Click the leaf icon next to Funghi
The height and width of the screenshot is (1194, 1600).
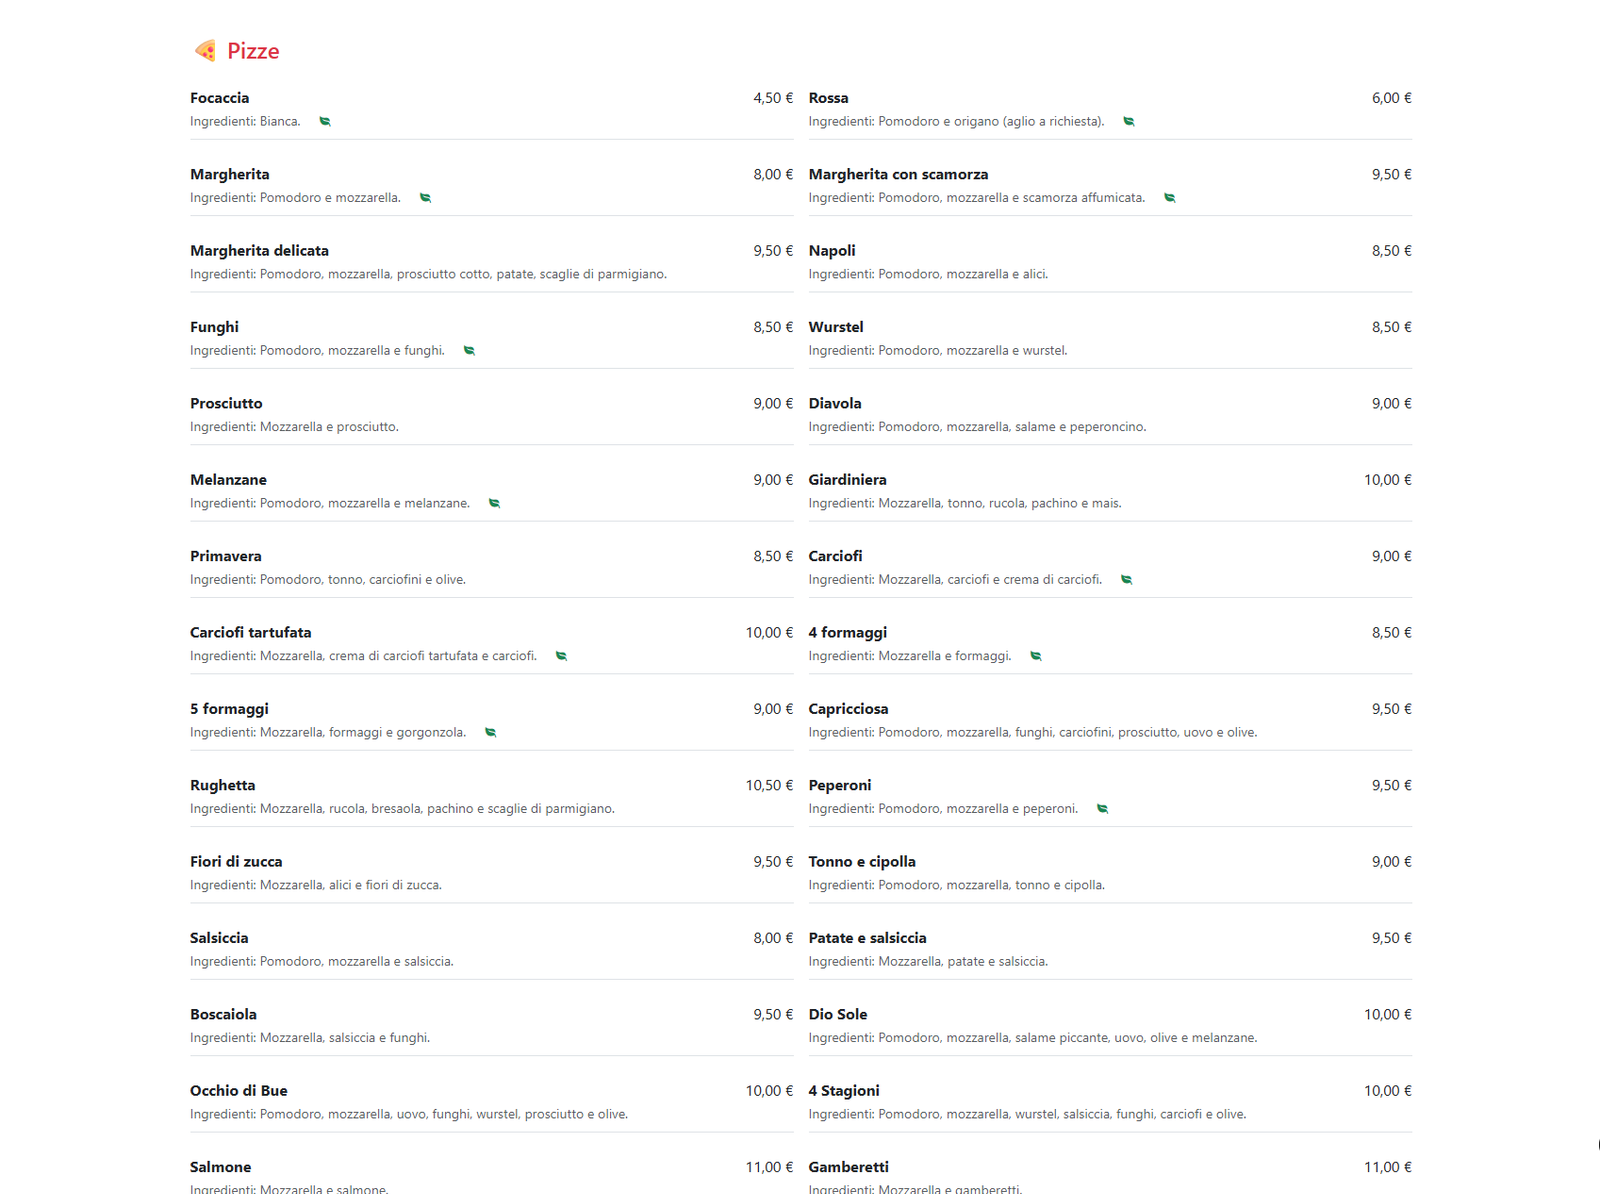click(470, 350)
